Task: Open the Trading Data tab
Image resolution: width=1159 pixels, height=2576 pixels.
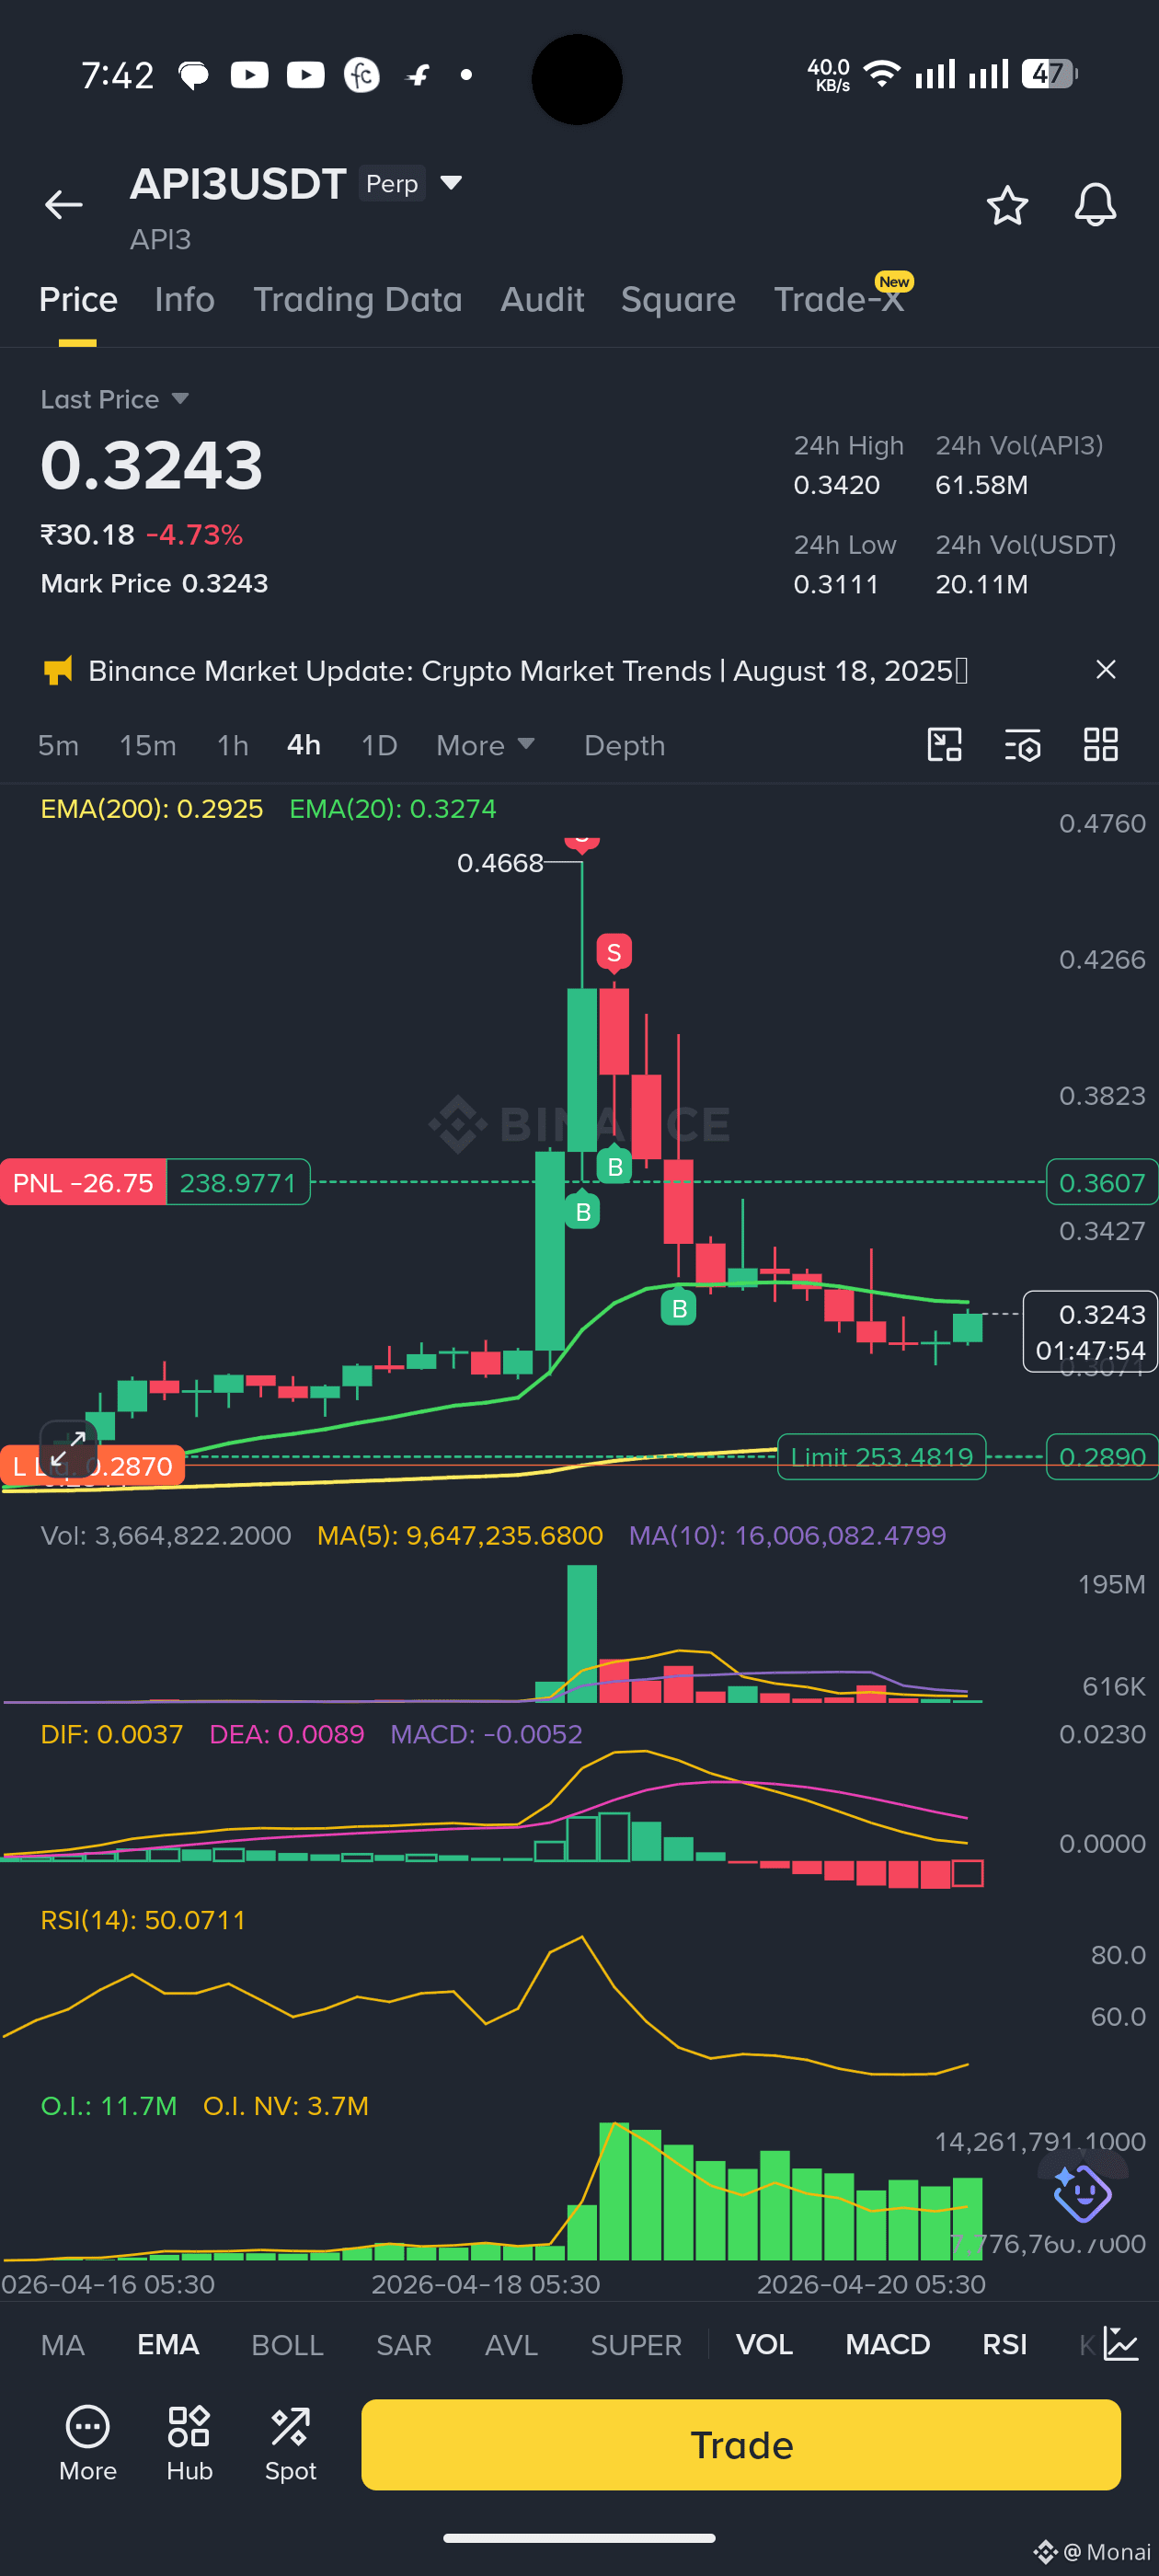Action: [357, 299]
